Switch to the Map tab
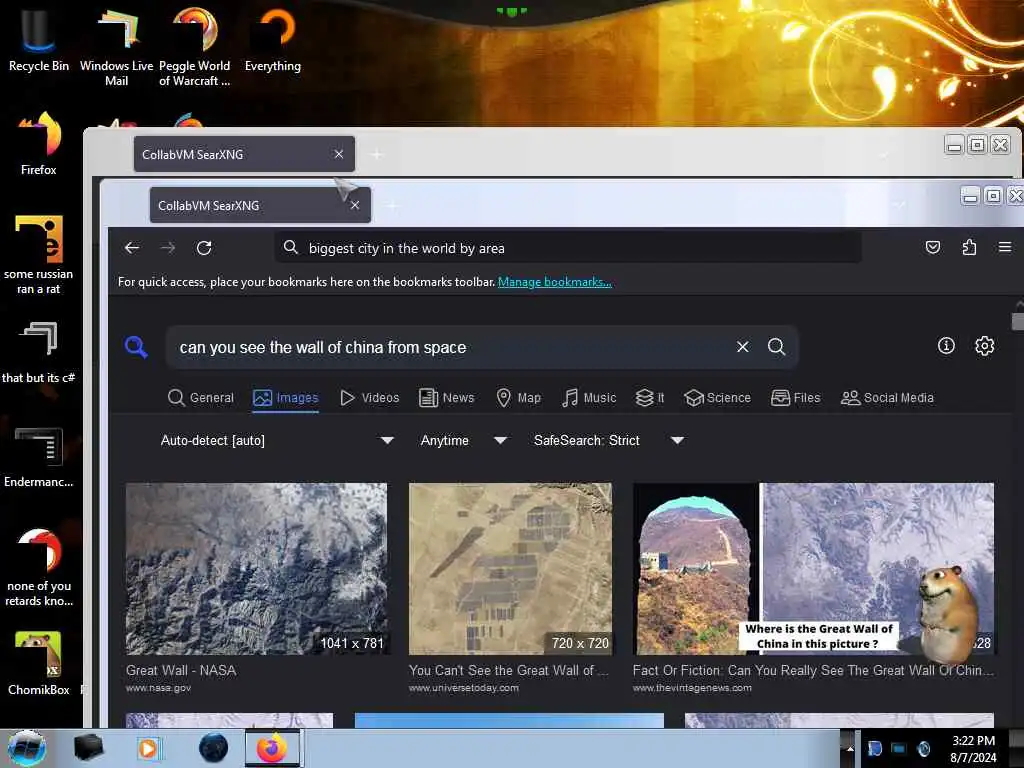Image resolution: width=1024 pixels, height=768 pixels. (x=519, y=398)
